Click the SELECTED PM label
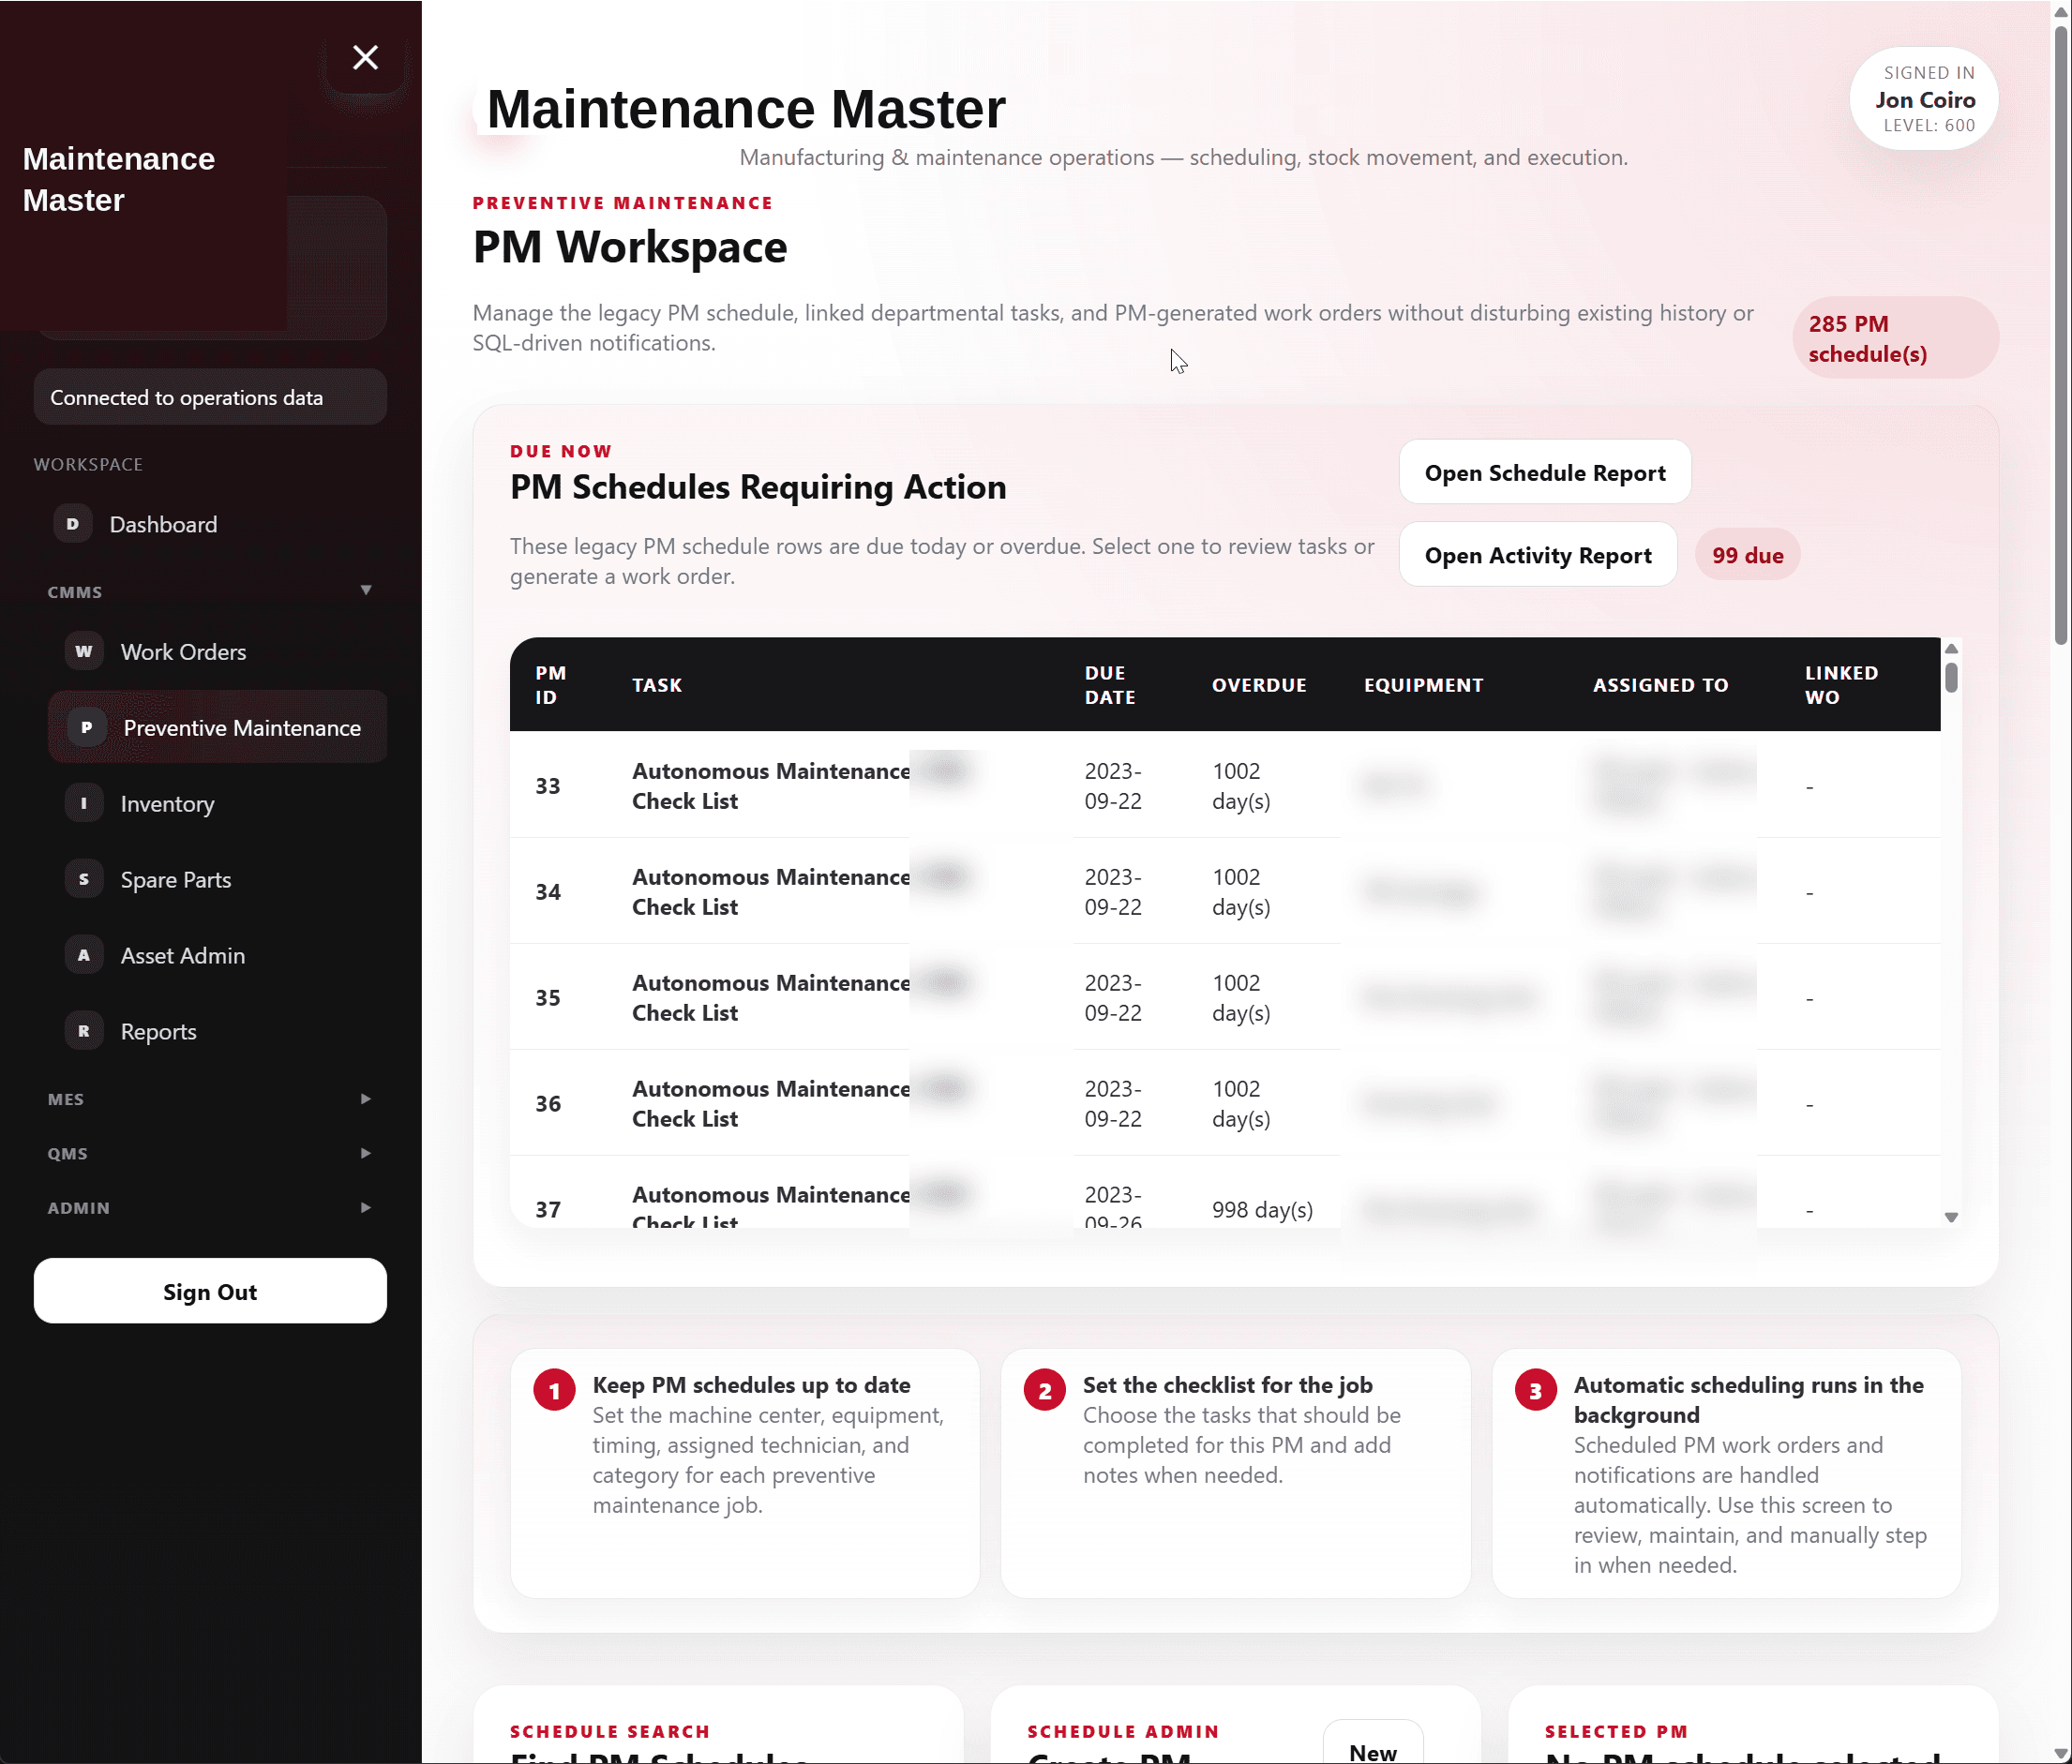2072x1764 pixels. pyautogui.click(x=1616, y=1731)
